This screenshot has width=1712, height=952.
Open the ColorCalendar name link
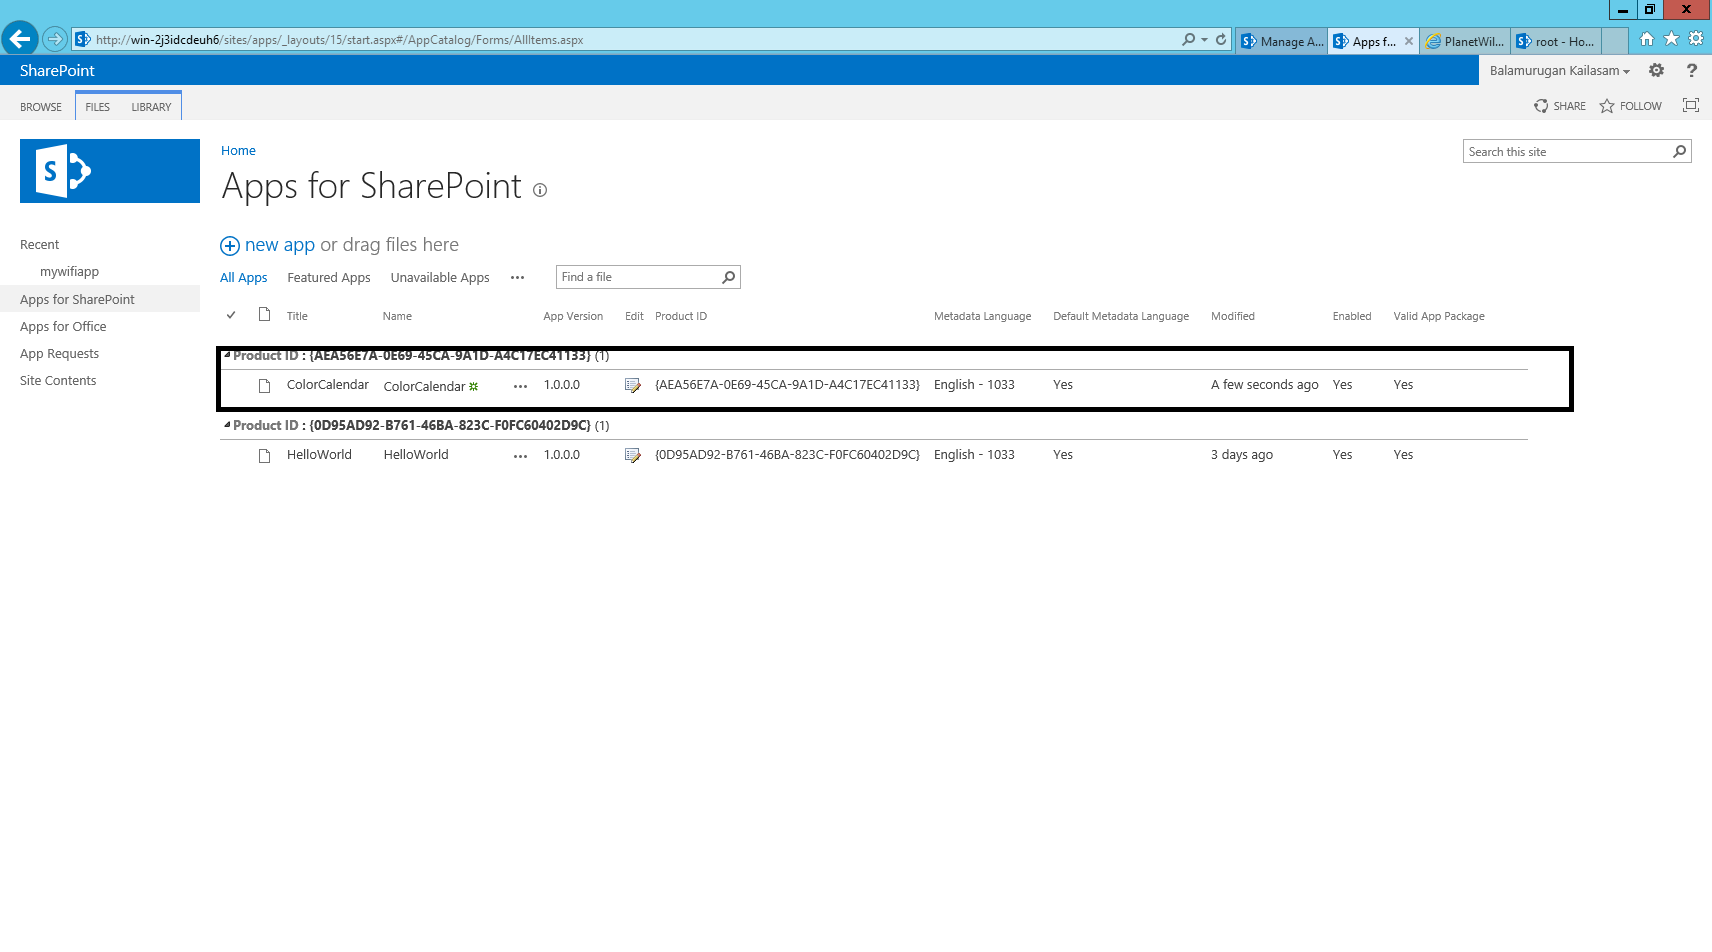tap(424, 387)
